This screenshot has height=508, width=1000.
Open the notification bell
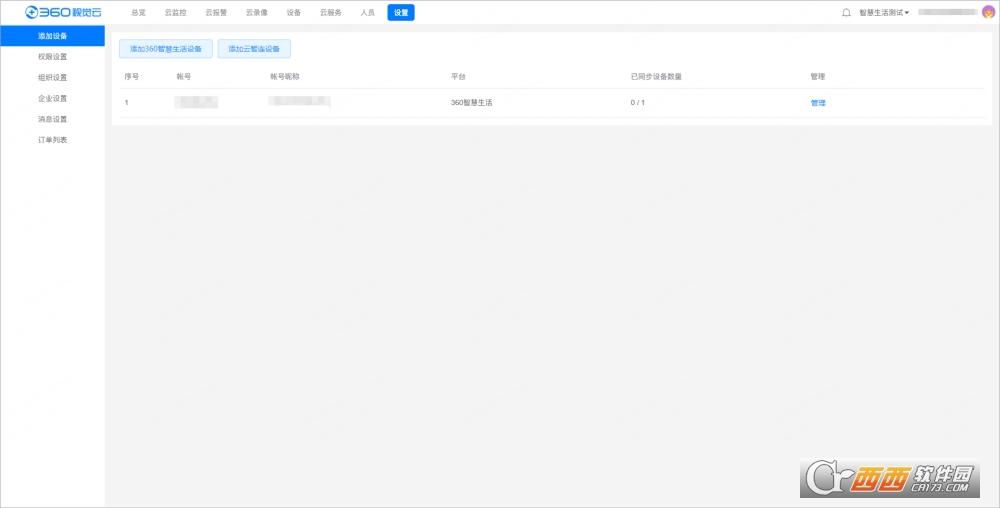tap(846, 12)
